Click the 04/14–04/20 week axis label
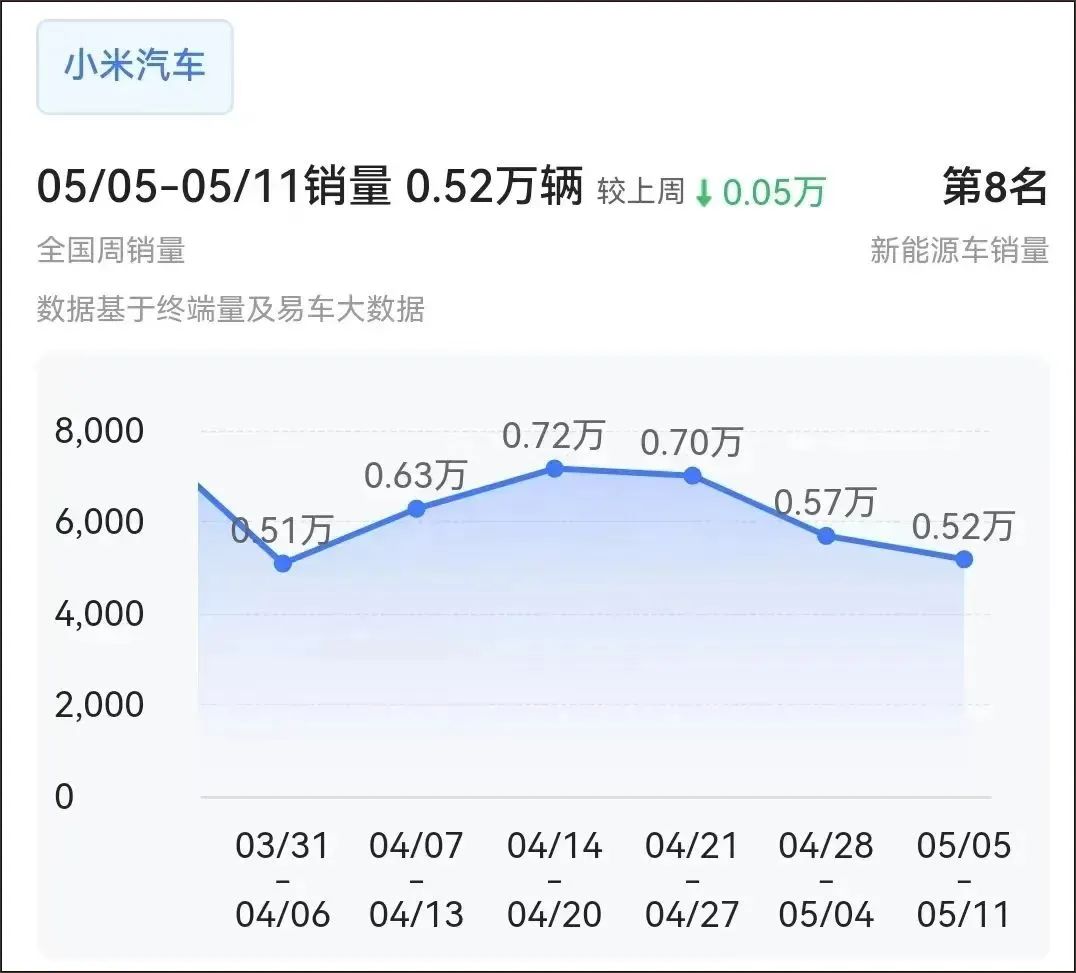The height and width of the screenshot is (973, 1076). tap(554, 880)
